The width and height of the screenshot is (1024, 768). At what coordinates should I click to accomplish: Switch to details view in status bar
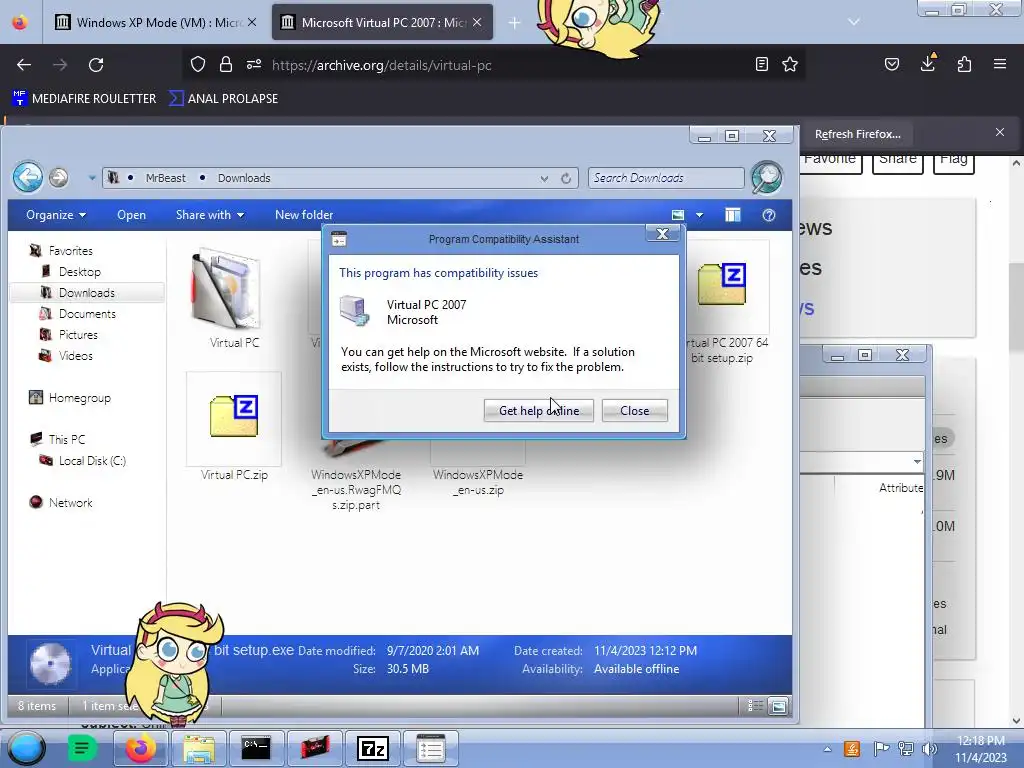pos(755,706)
